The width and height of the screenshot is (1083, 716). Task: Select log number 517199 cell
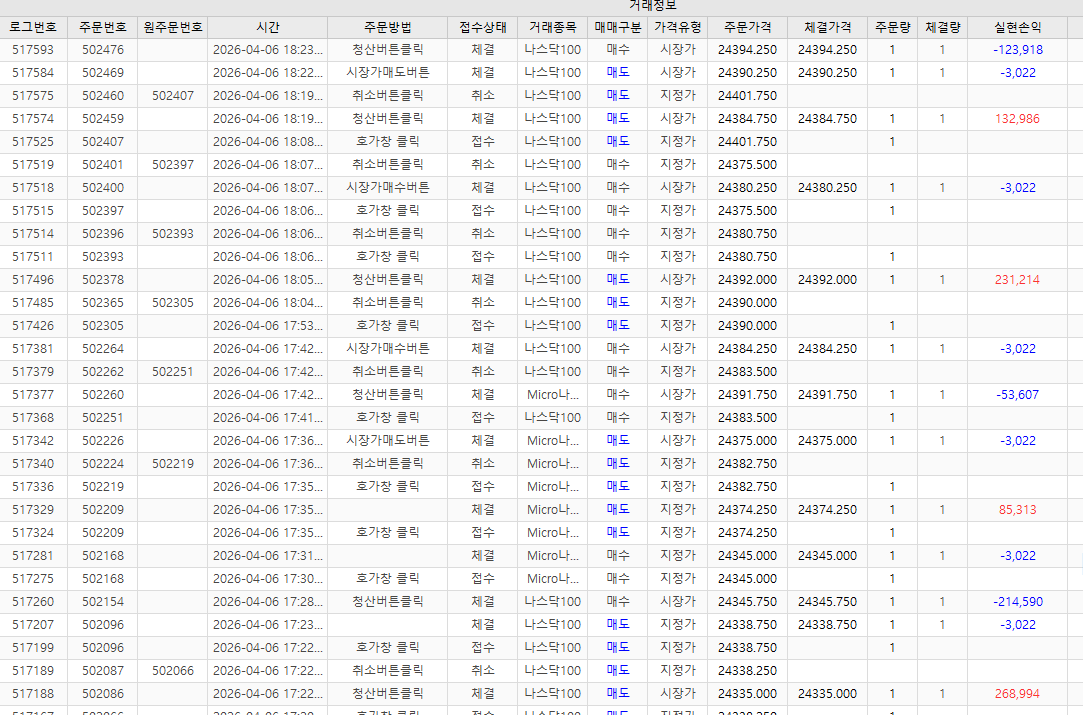[x=33, y=648]
